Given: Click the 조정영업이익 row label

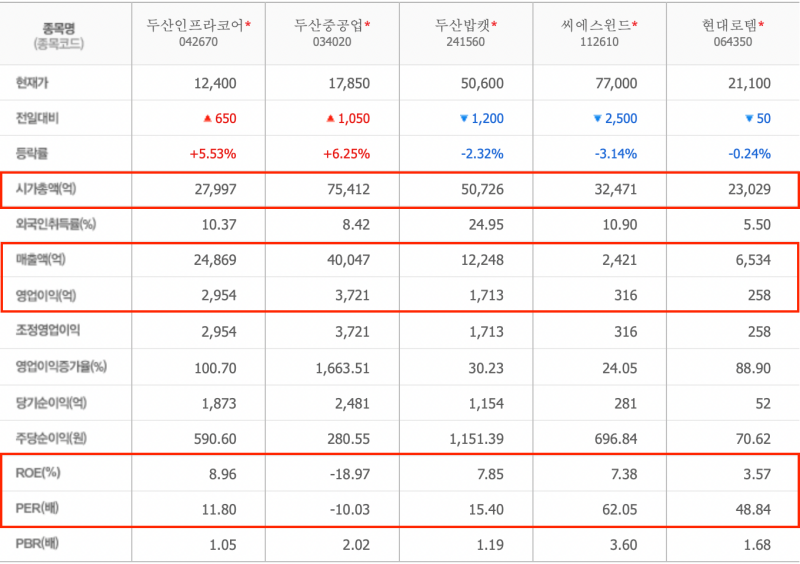Looking at the screenshot, I should click(48, 330).
